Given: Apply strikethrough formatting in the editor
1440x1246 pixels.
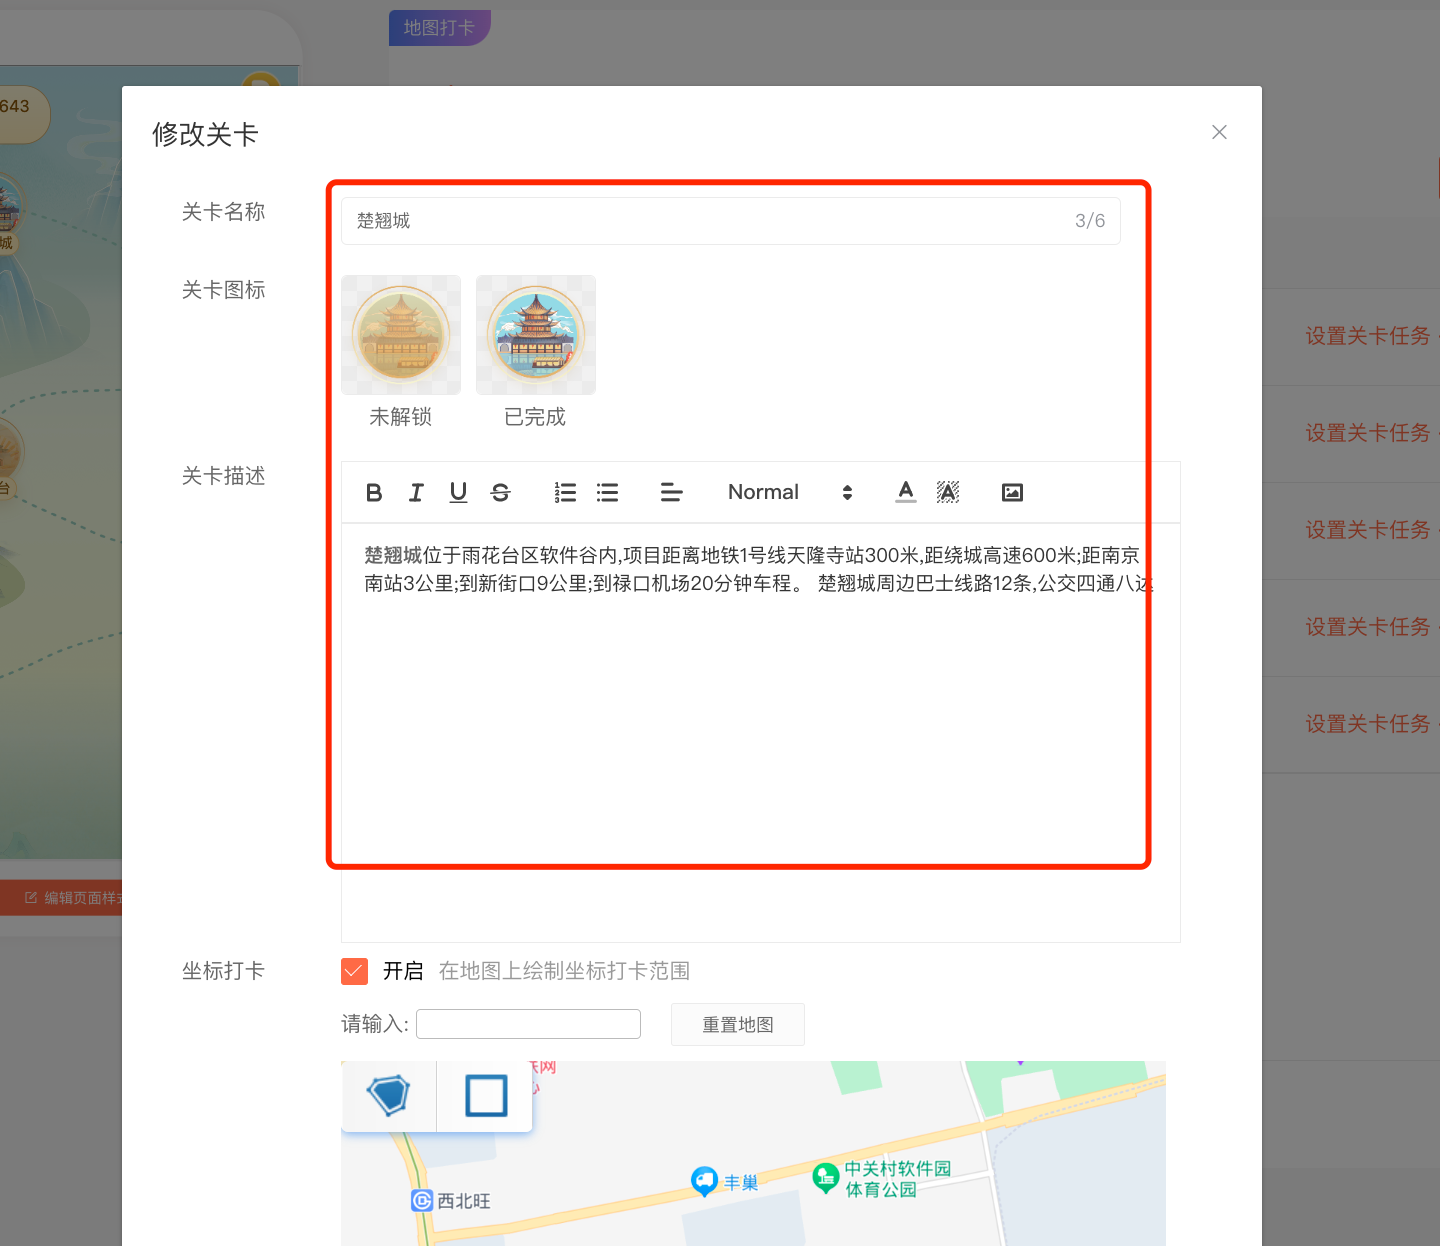Looking at the screenshot, I should (500, 492).
